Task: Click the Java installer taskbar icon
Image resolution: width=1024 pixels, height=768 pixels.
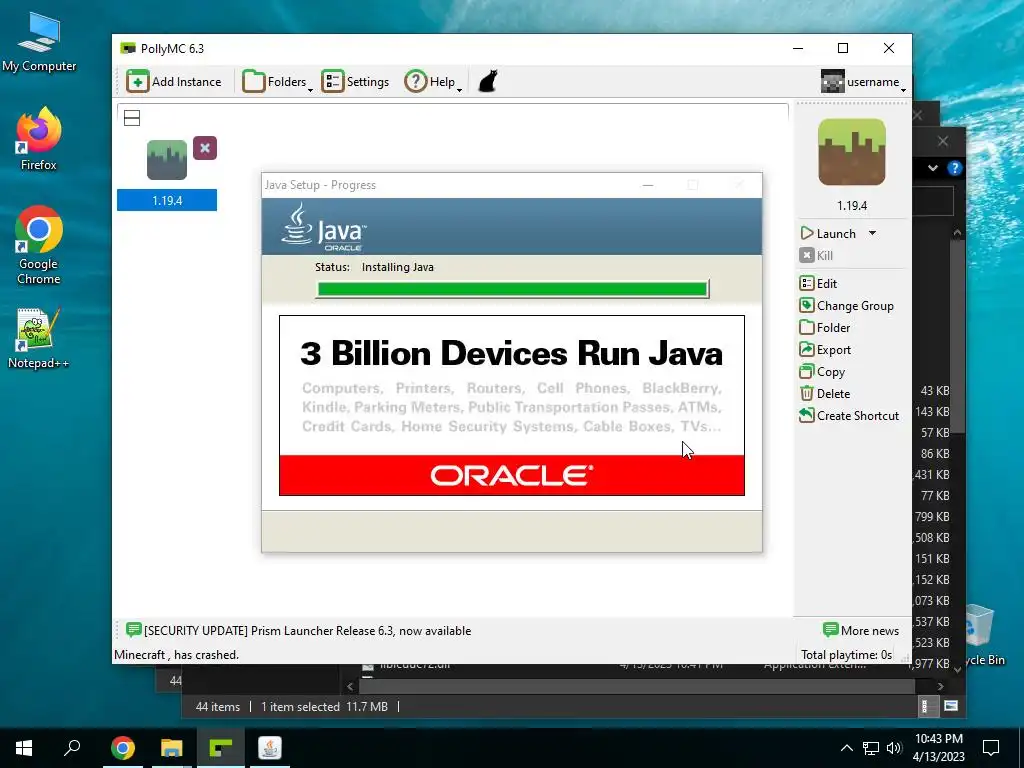Action: coord(270,748)
